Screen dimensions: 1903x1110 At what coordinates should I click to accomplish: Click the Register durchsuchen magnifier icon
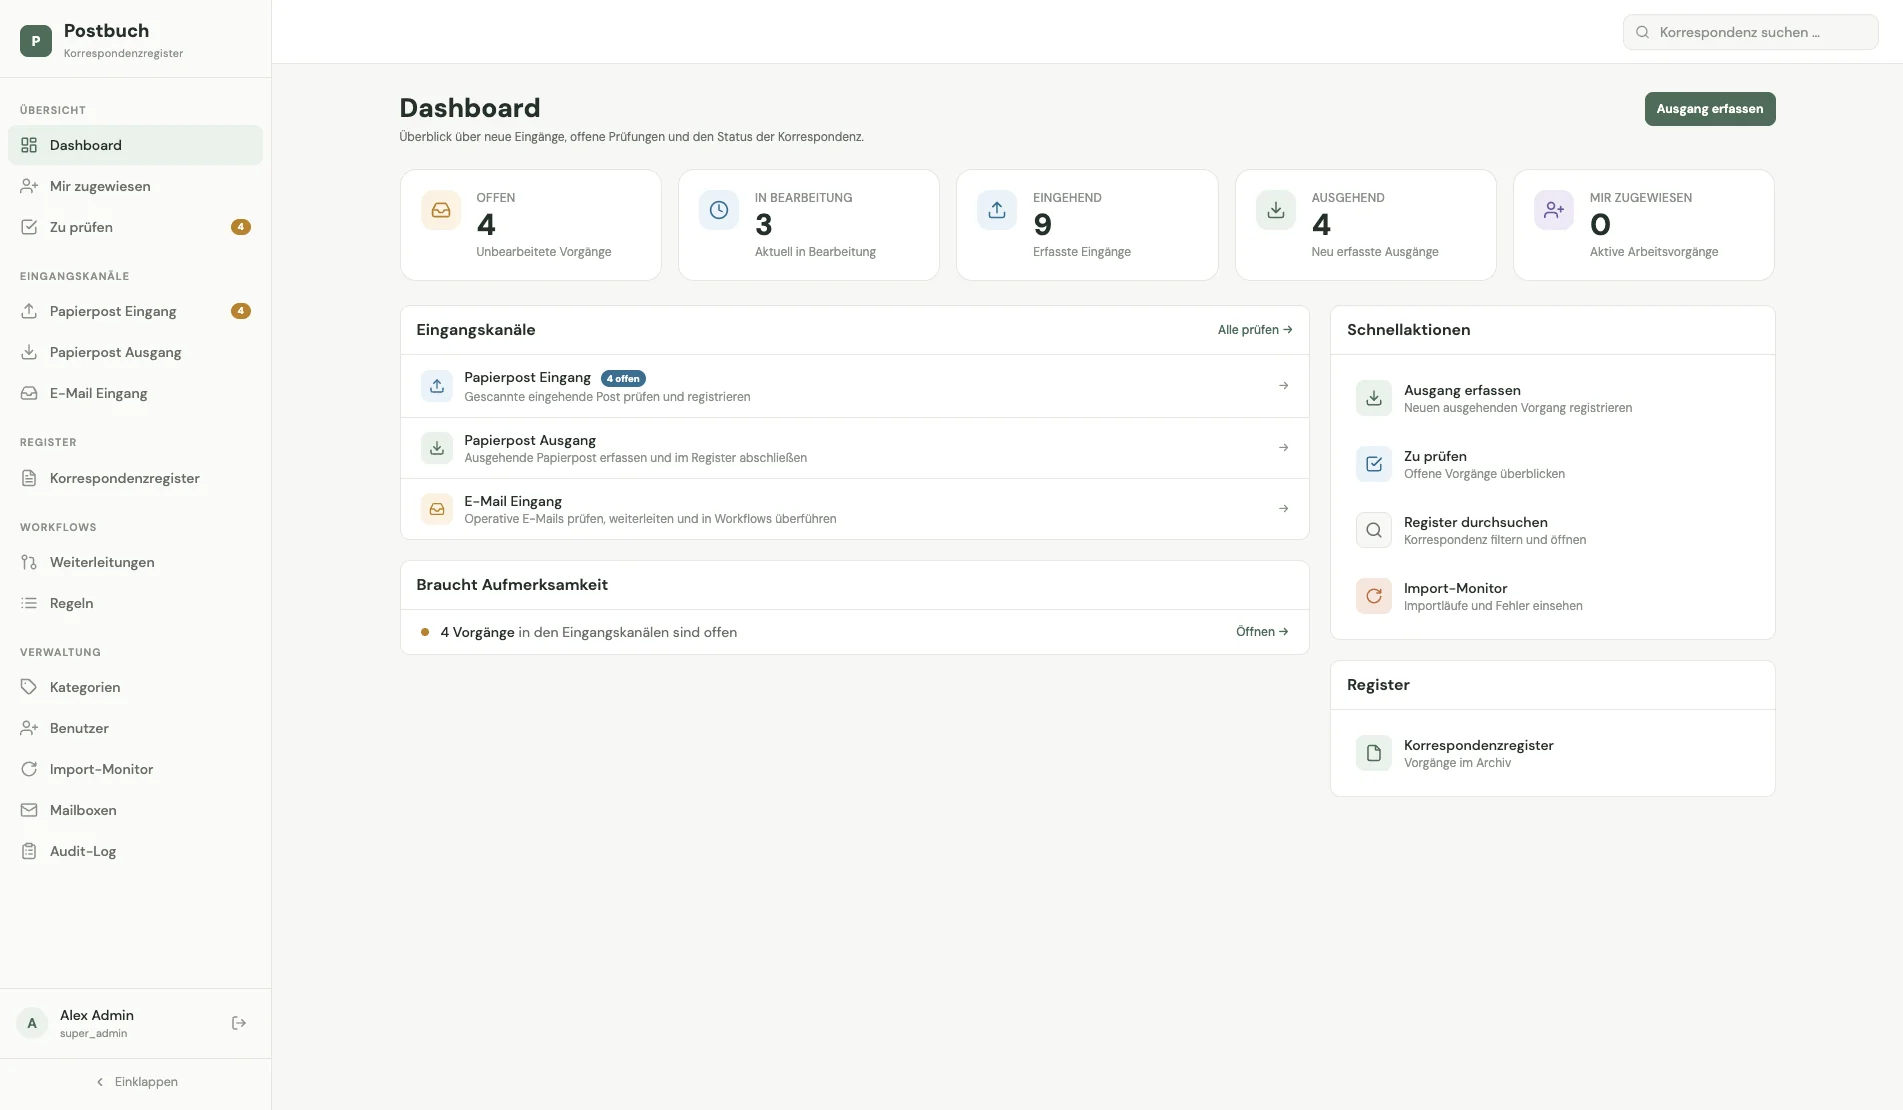pyautogui.click(x=1374, y=530)
